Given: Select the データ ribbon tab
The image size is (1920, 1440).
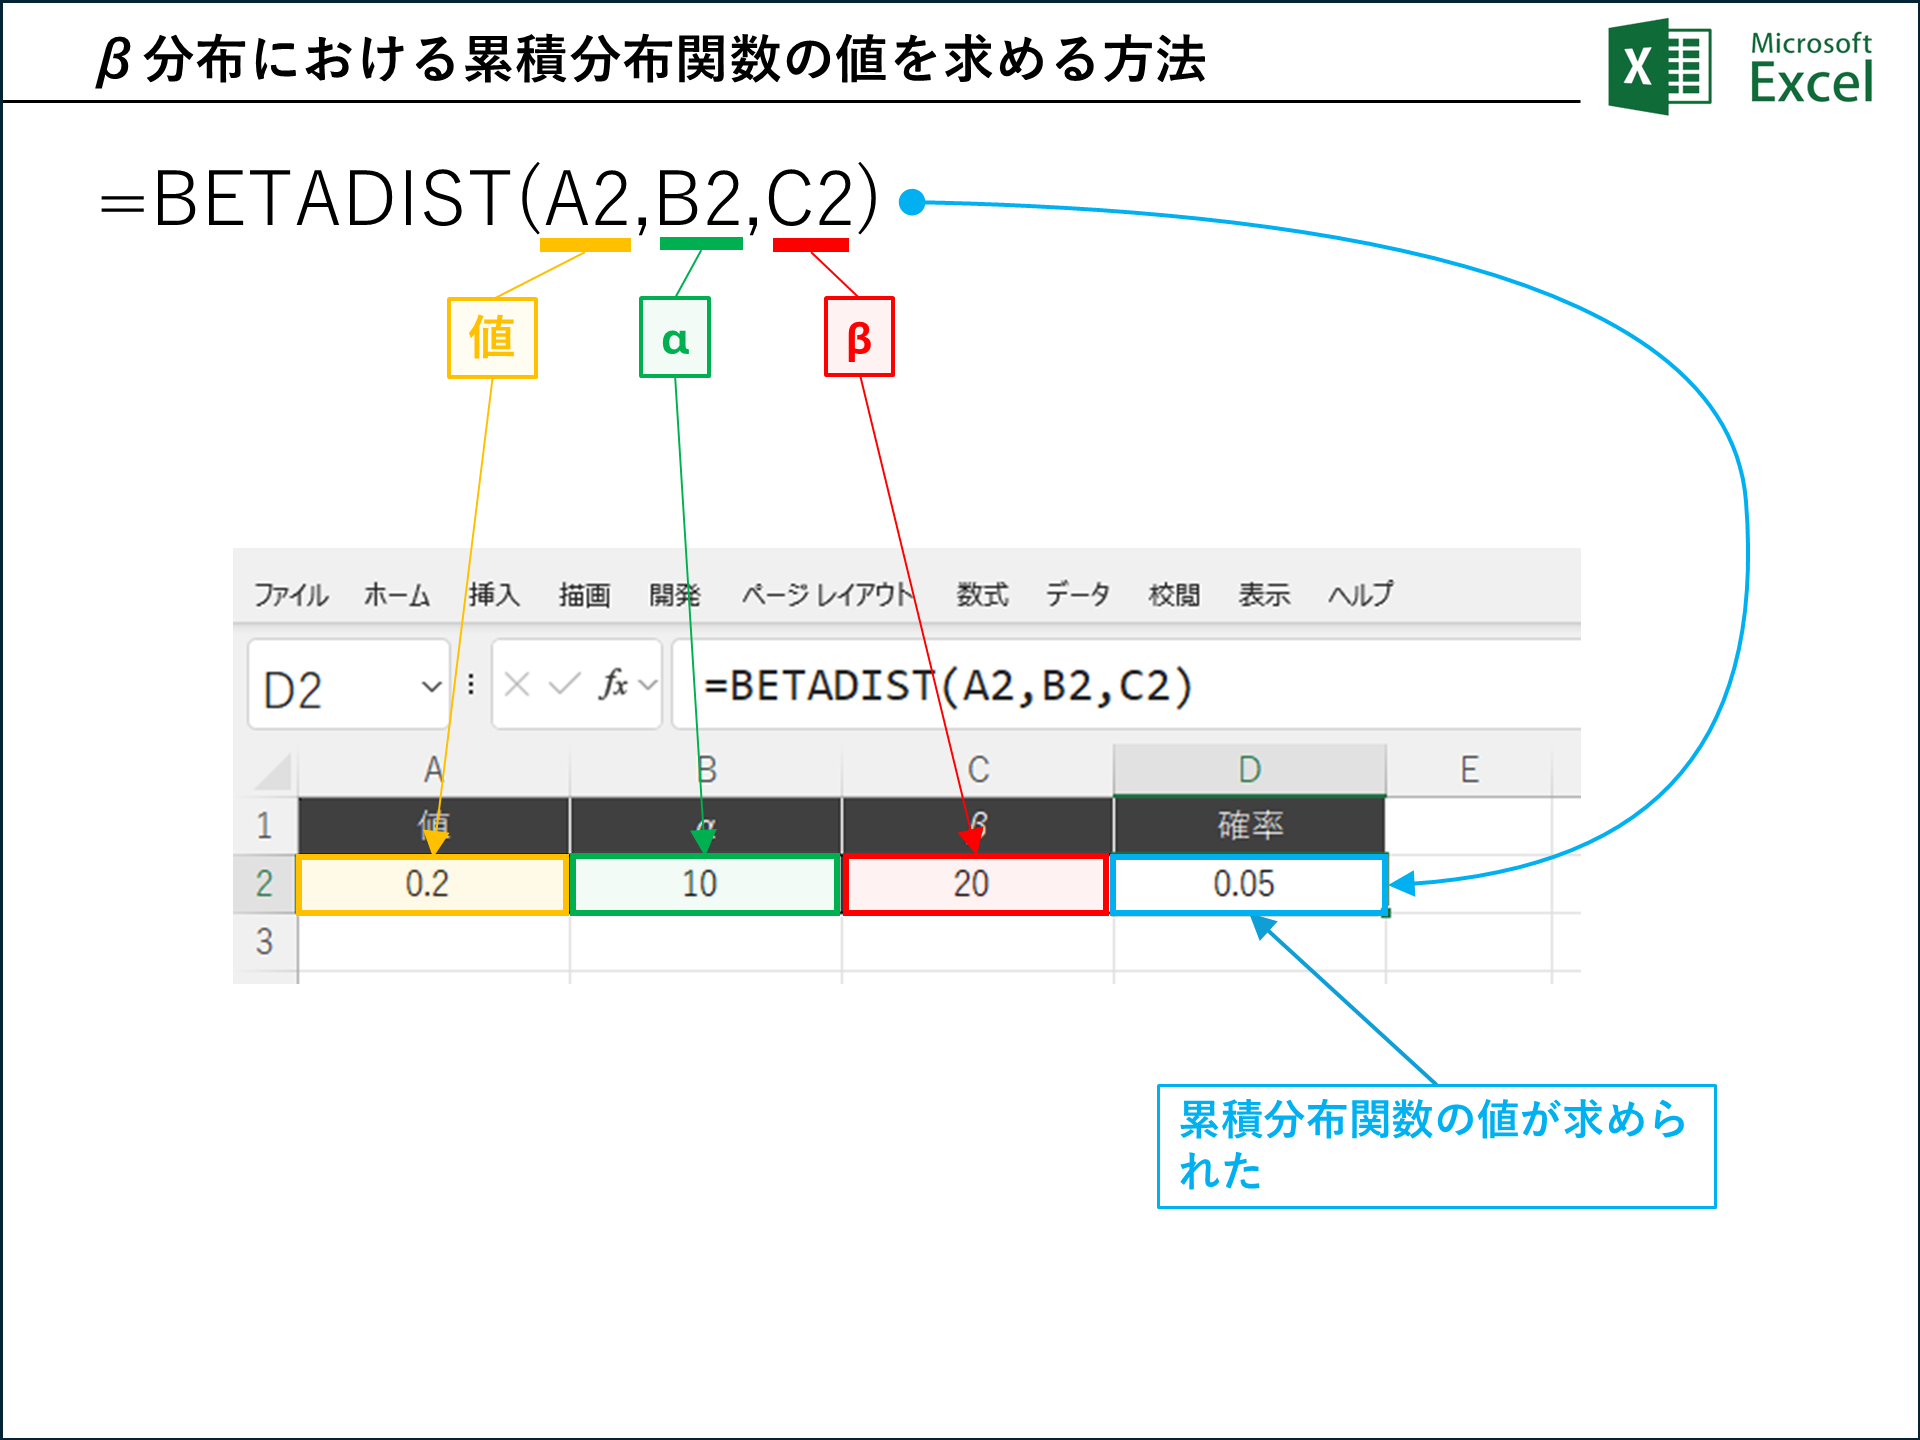Looking at the screenshot, I should point(1078,593).
